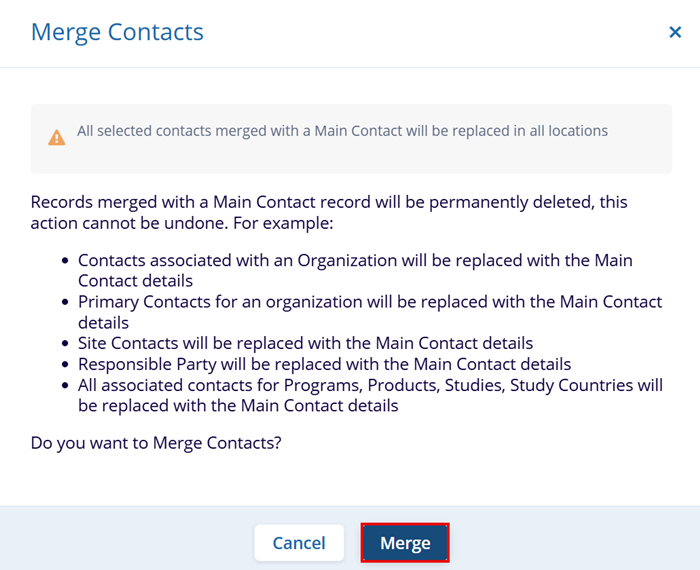
Task: Select the 'Contacts associated with an Organization' bullet text
Action: click(355, 261)
